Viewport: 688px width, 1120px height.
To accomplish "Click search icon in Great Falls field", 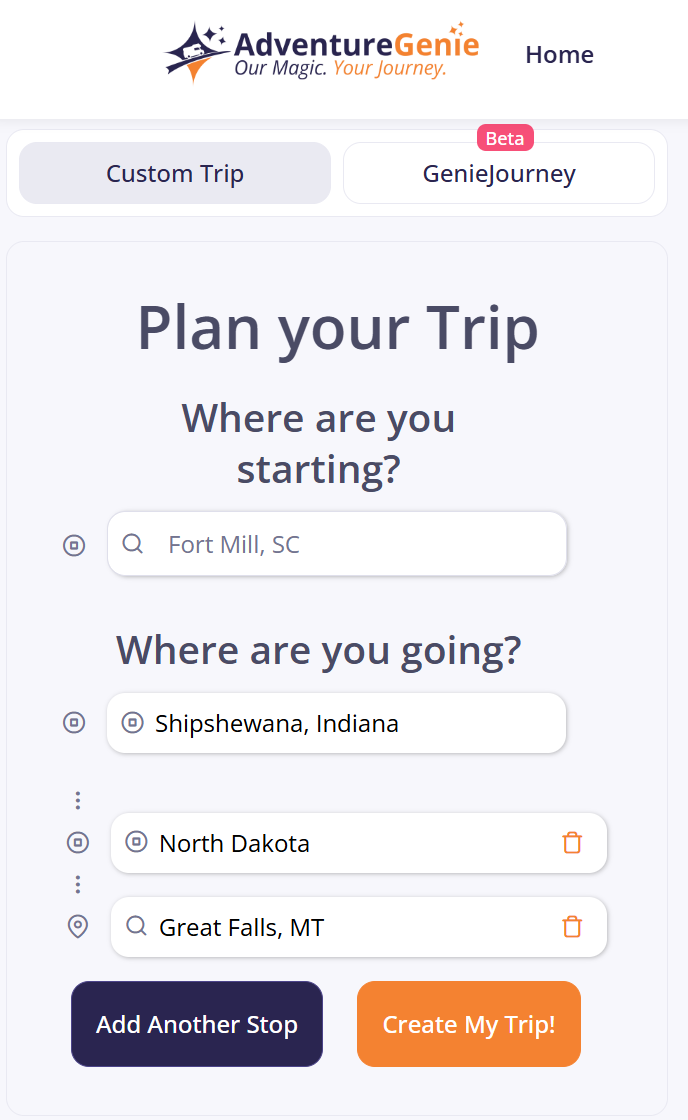I will pyautogui.click(x=136, y=927).
